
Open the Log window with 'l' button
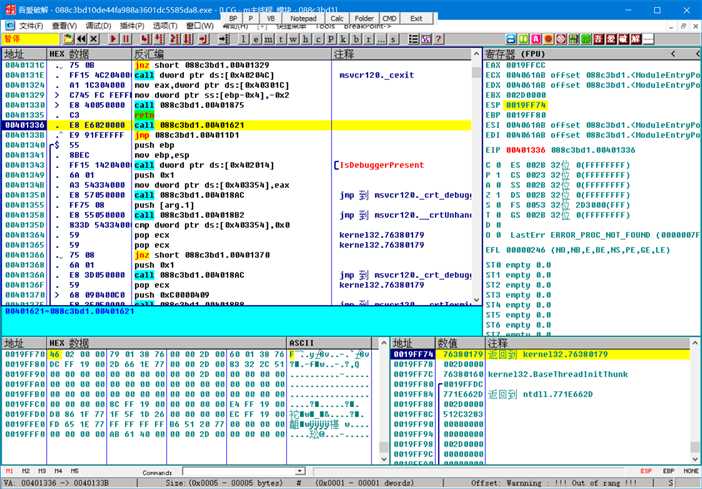pyautogui.click(x=243, y=39)
